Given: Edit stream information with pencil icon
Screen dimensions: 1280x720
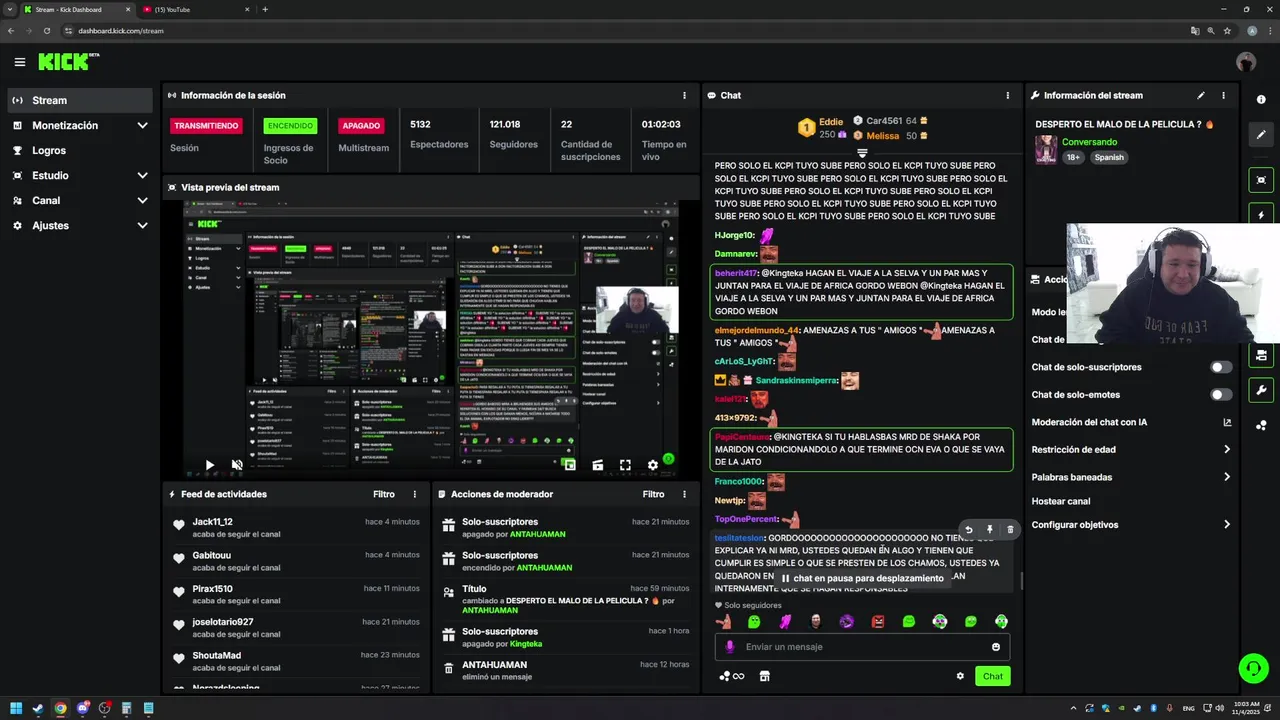Looking at the screenshot, I should pos(1201,96).
